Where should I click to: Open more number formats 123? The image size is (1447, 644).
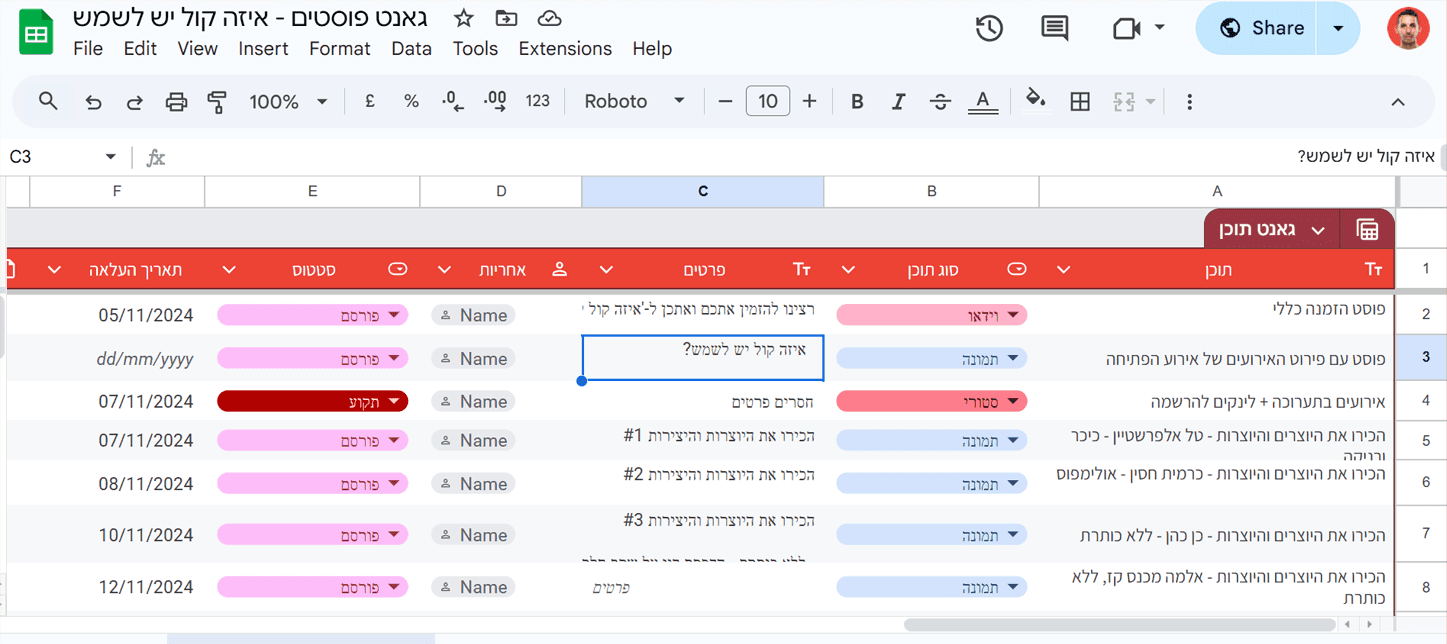[x=538, y=101]
